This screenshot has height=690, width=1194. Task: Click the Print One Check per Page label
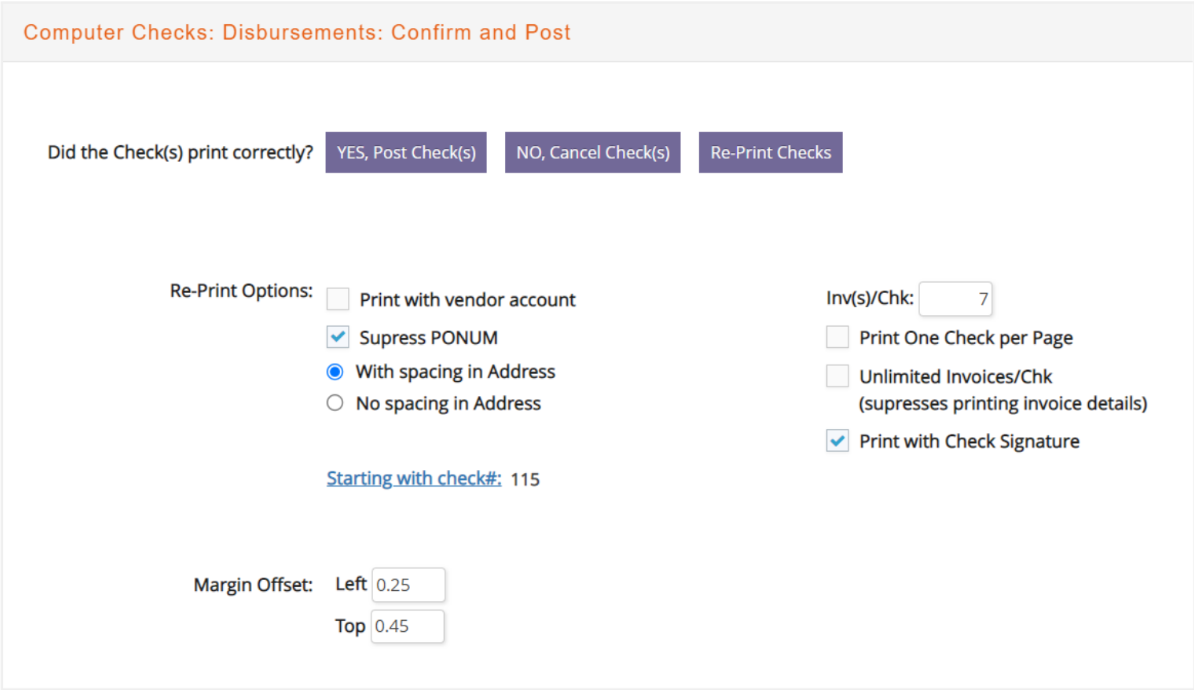(966, 337)
